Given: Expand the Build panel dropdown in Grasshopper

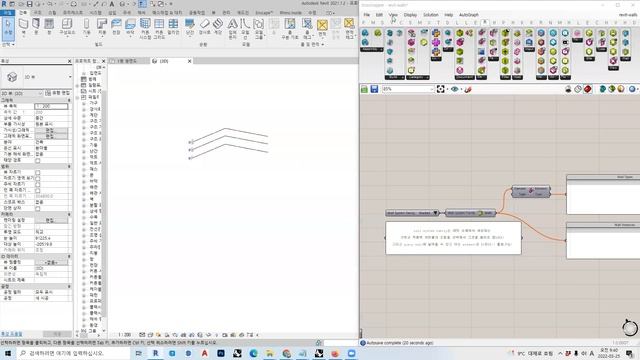Looking at the screenshot, I should click(x=396, y=77).
